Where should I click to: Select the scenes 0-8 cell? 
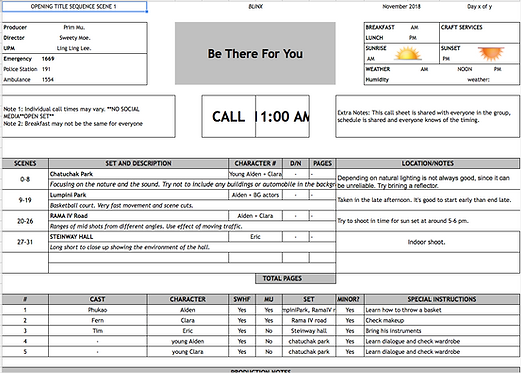(25, 179)
